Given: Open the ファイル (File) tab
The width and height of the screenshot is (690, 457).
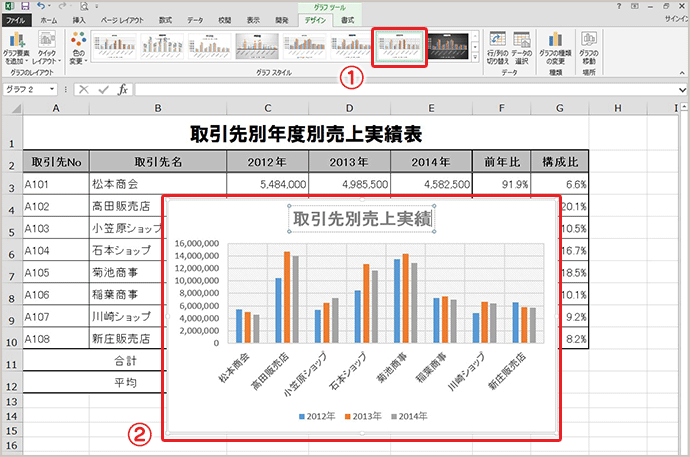Looking at the screenshot, I should click(x=15, y=19).
